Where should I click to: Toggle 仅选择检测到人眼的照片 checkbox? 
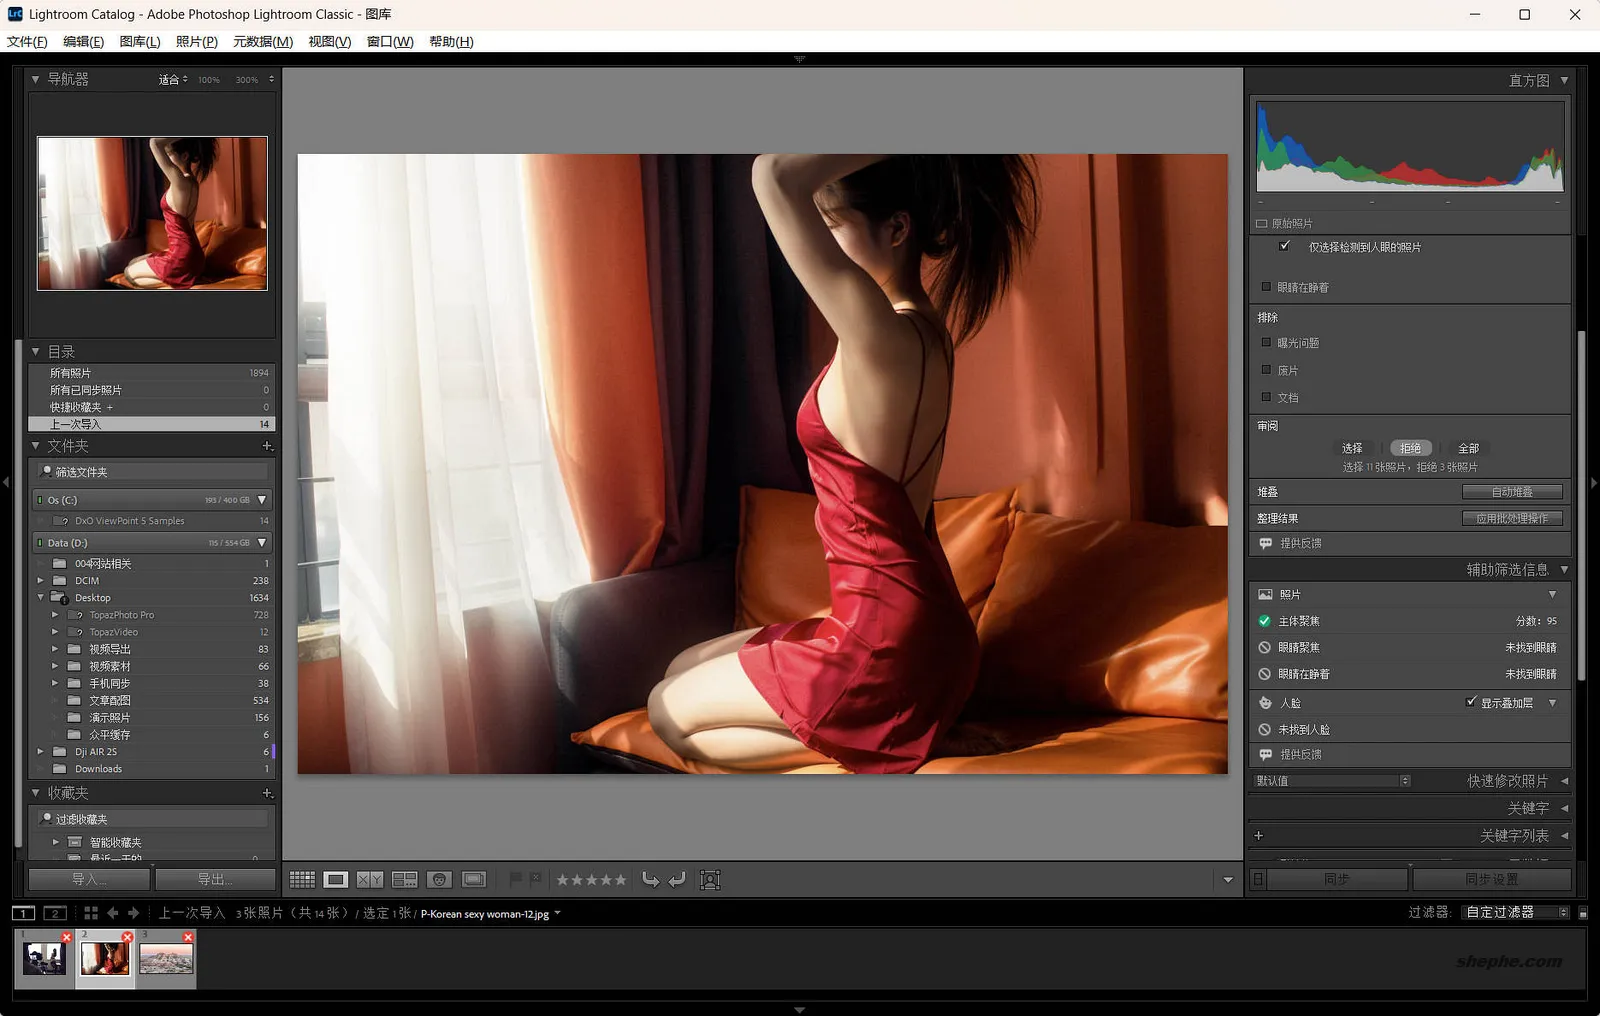click(1285, 246)
